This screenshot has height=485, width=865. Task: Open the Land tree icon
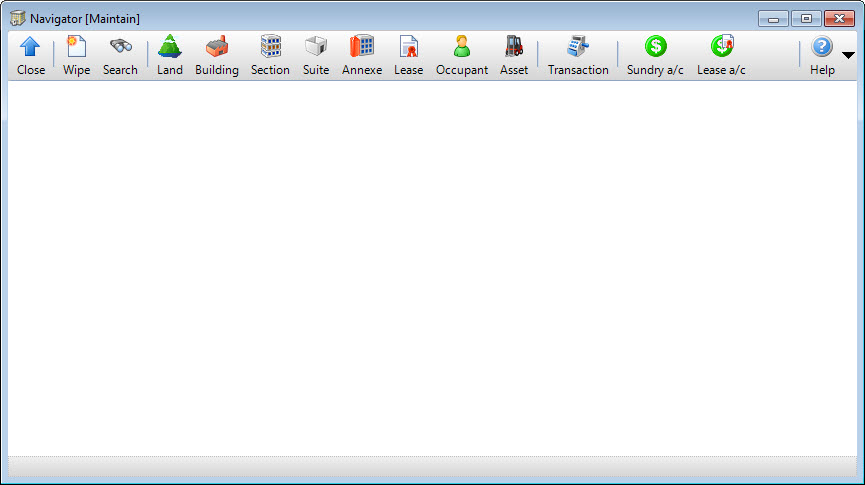[169, 47]
